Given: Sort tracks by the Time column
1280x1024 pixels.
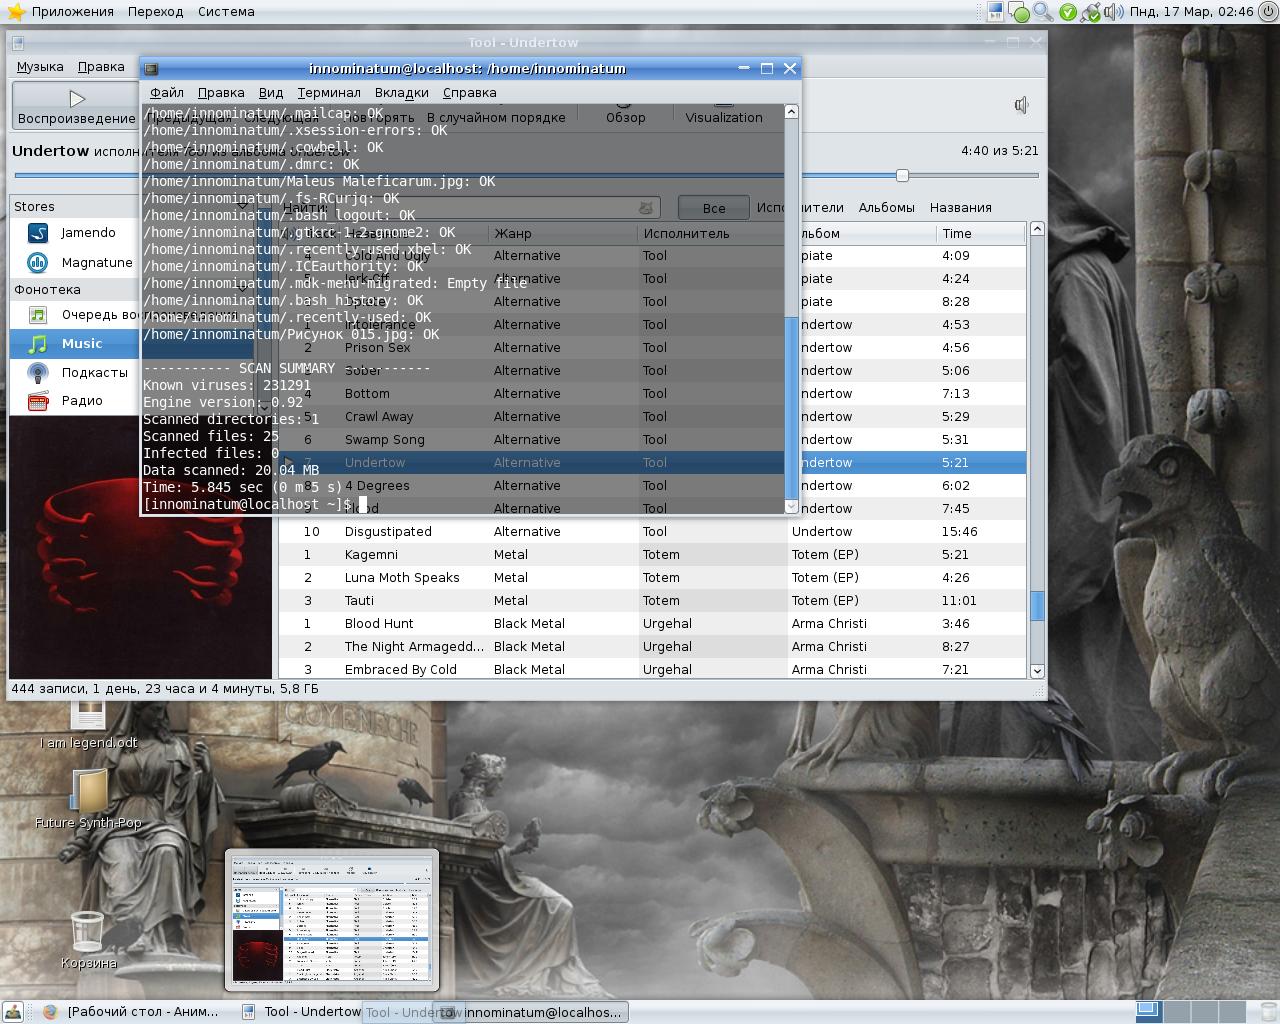Looking at the screenshot, I should [981, 234].
